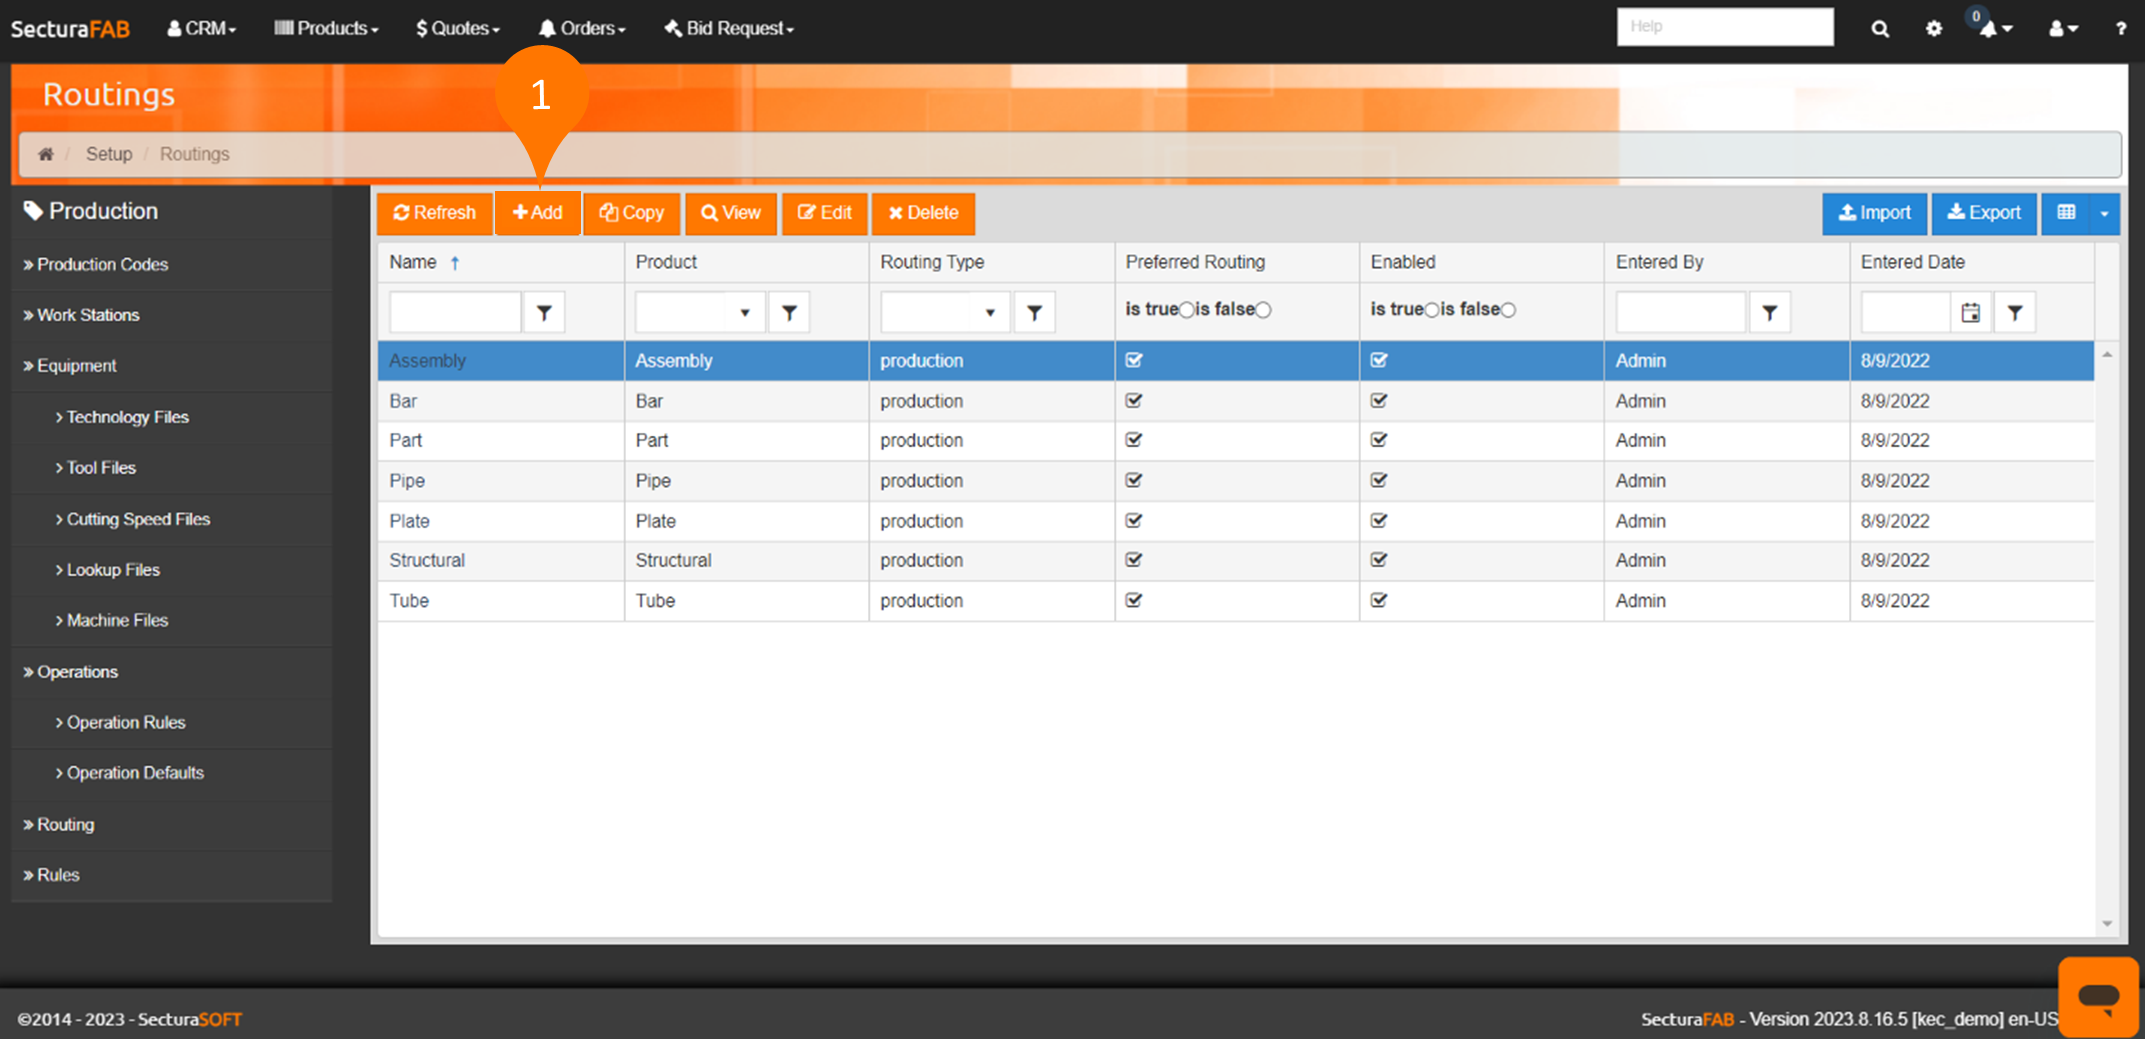
Task: Open the Entered Date calendar picker icon
Action: tap(1970, 313)
